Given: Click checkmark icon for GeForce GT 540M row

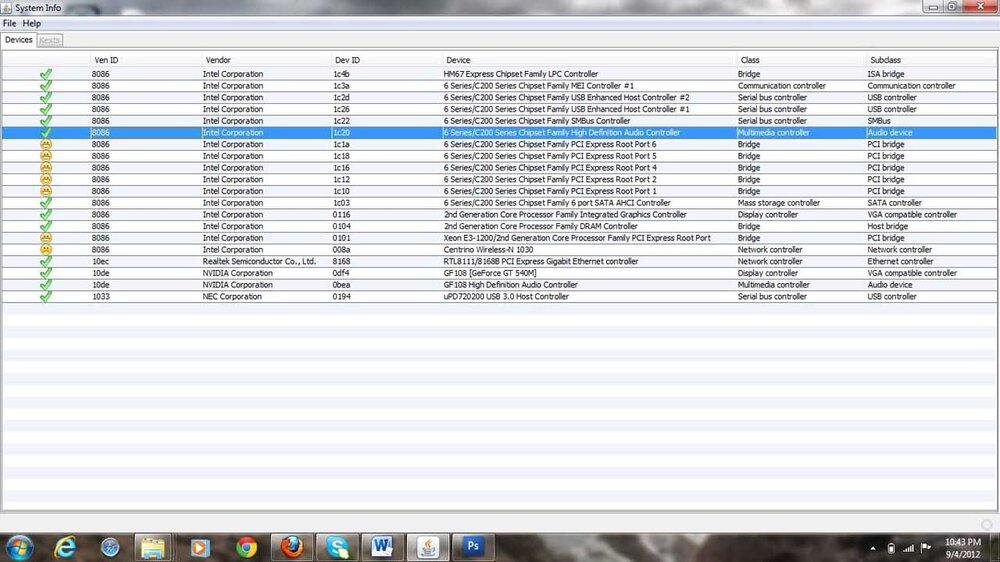Looking at the screenshot, I should [46, 273].
